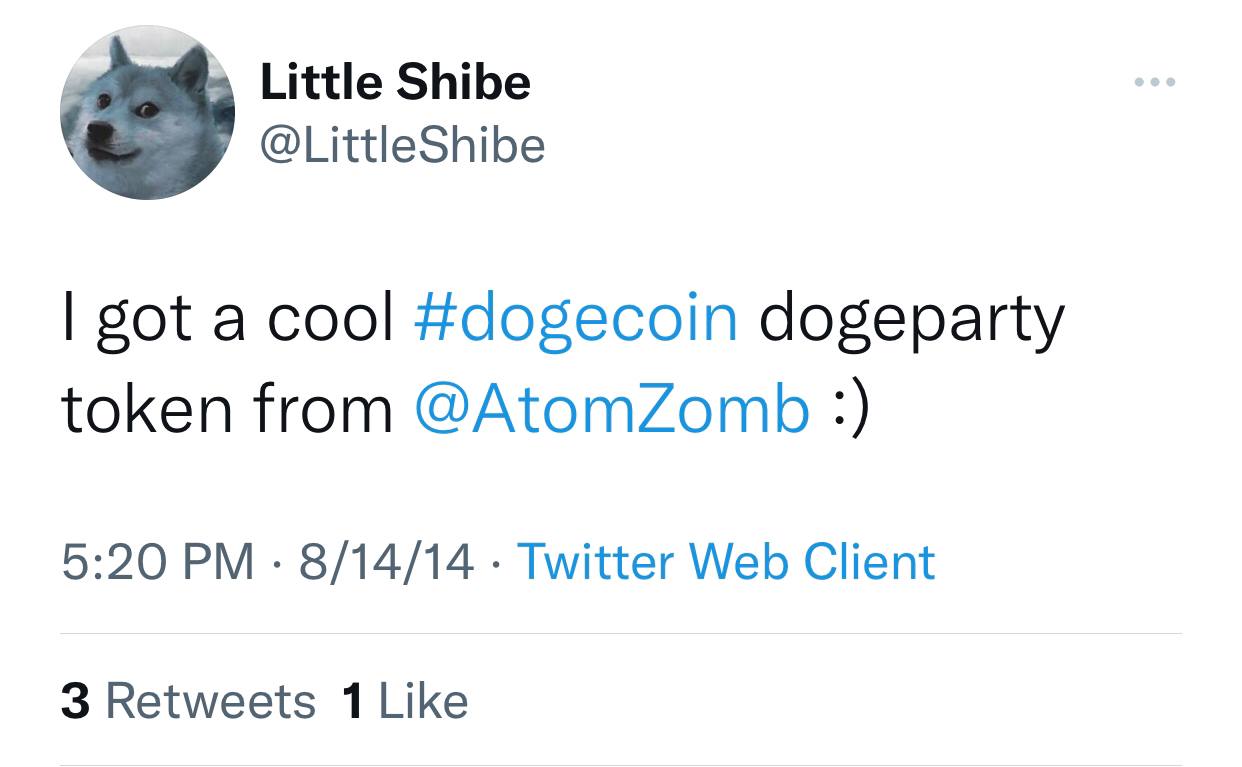This screenshot has width=1242, height=767.
Task: Click the "token from" tweet text
Action: pos(227,410)
